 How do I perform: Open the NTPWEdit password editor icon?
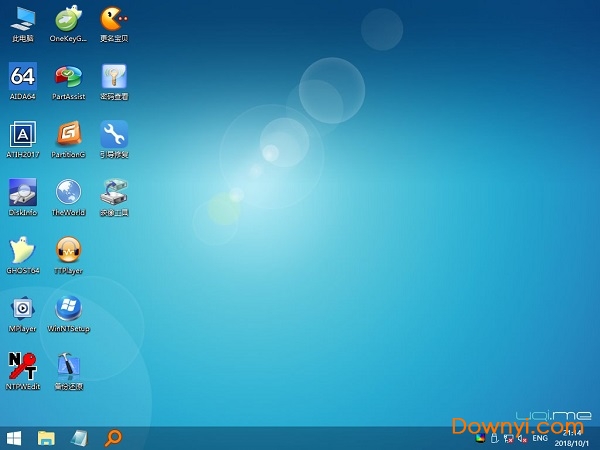pyautogui.click(x=22, y=367)
